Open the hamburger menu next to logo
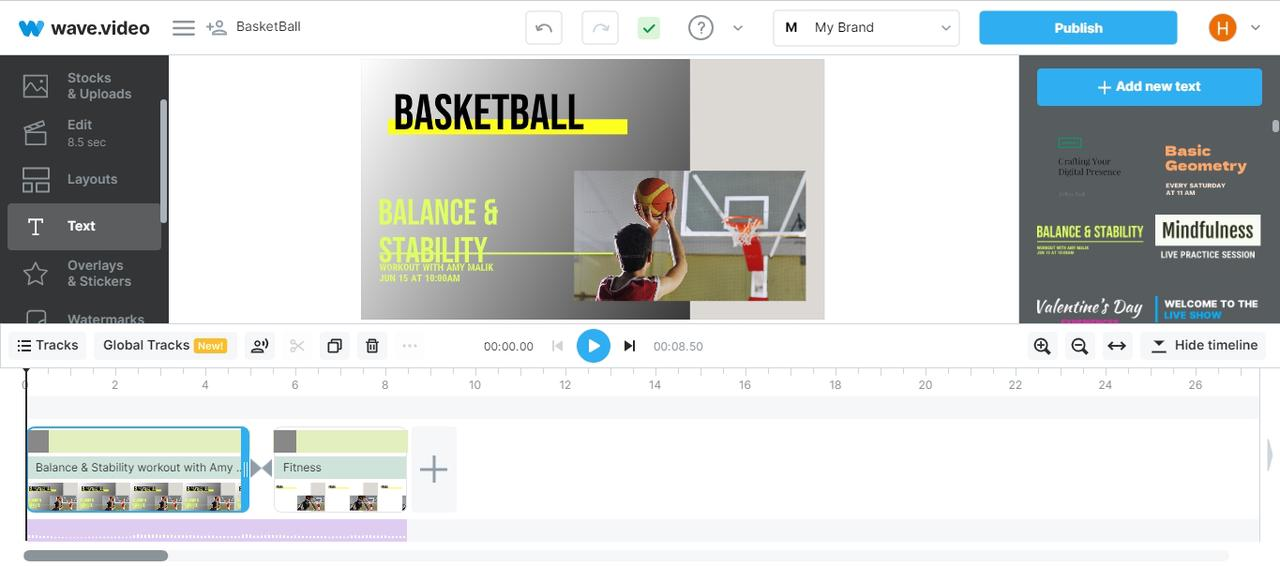Screen dimensions: 1280x567 tap(183, 28)
